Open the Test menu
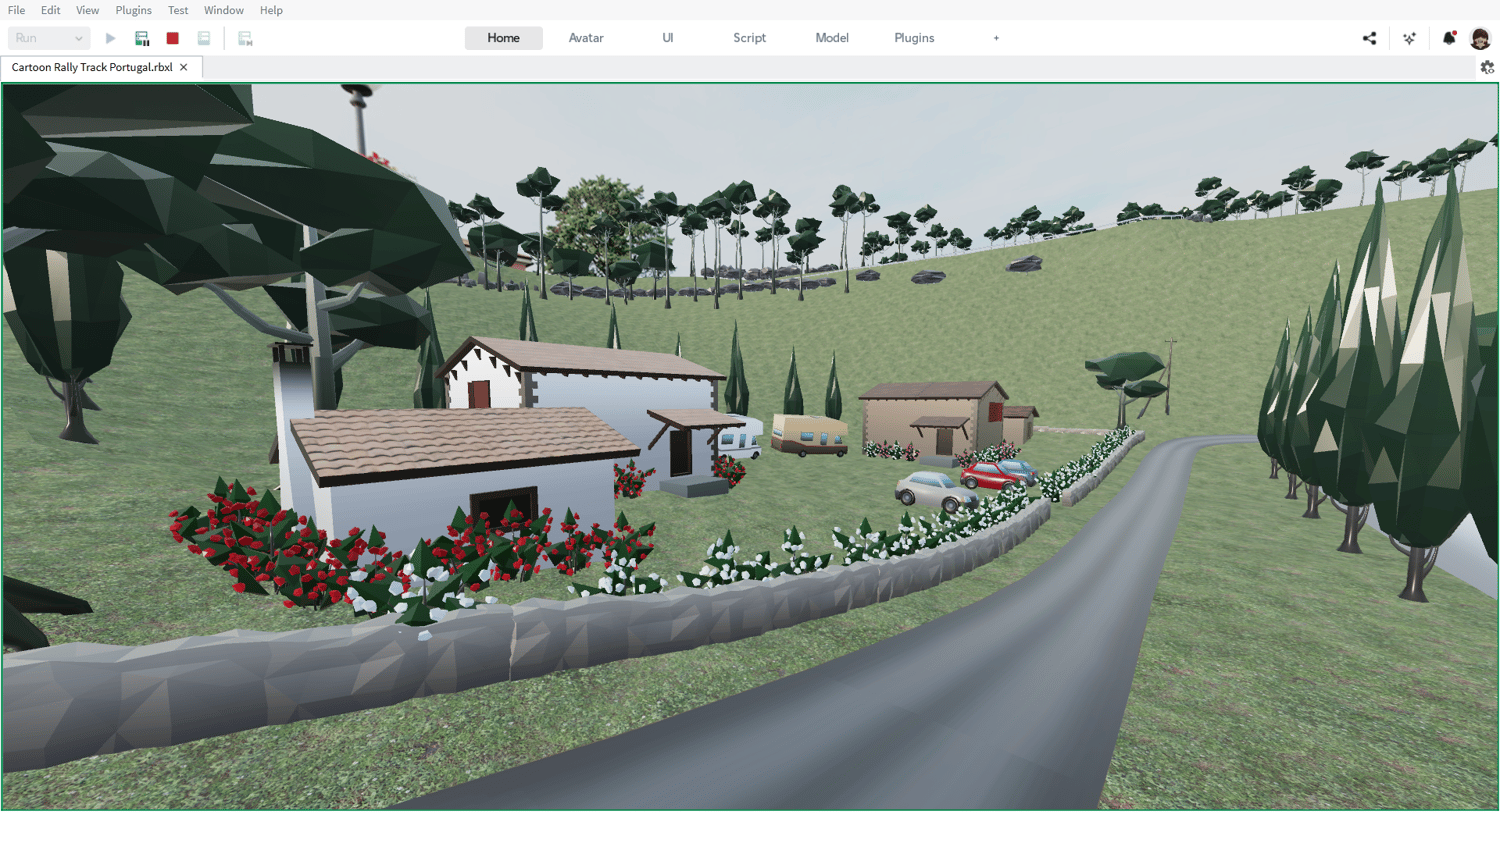Viewport: 1500px width, 843px height. 178,10
